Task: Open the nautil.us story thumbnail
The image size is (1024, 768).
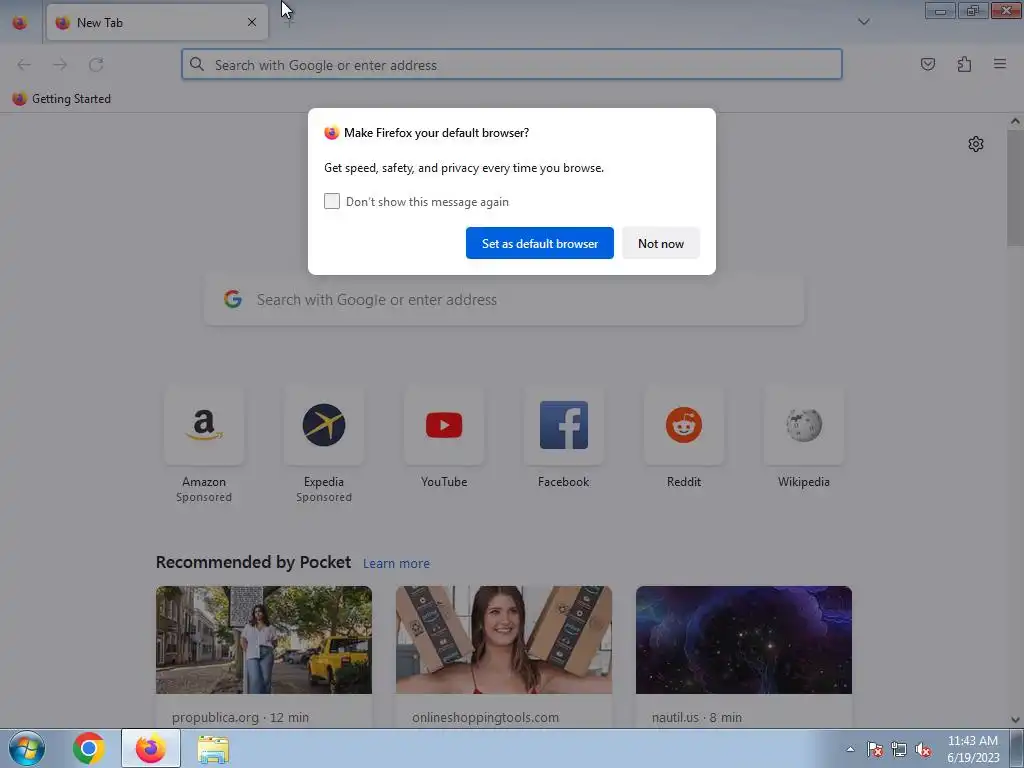Action: pyautogui.click(x=744, y=640)
